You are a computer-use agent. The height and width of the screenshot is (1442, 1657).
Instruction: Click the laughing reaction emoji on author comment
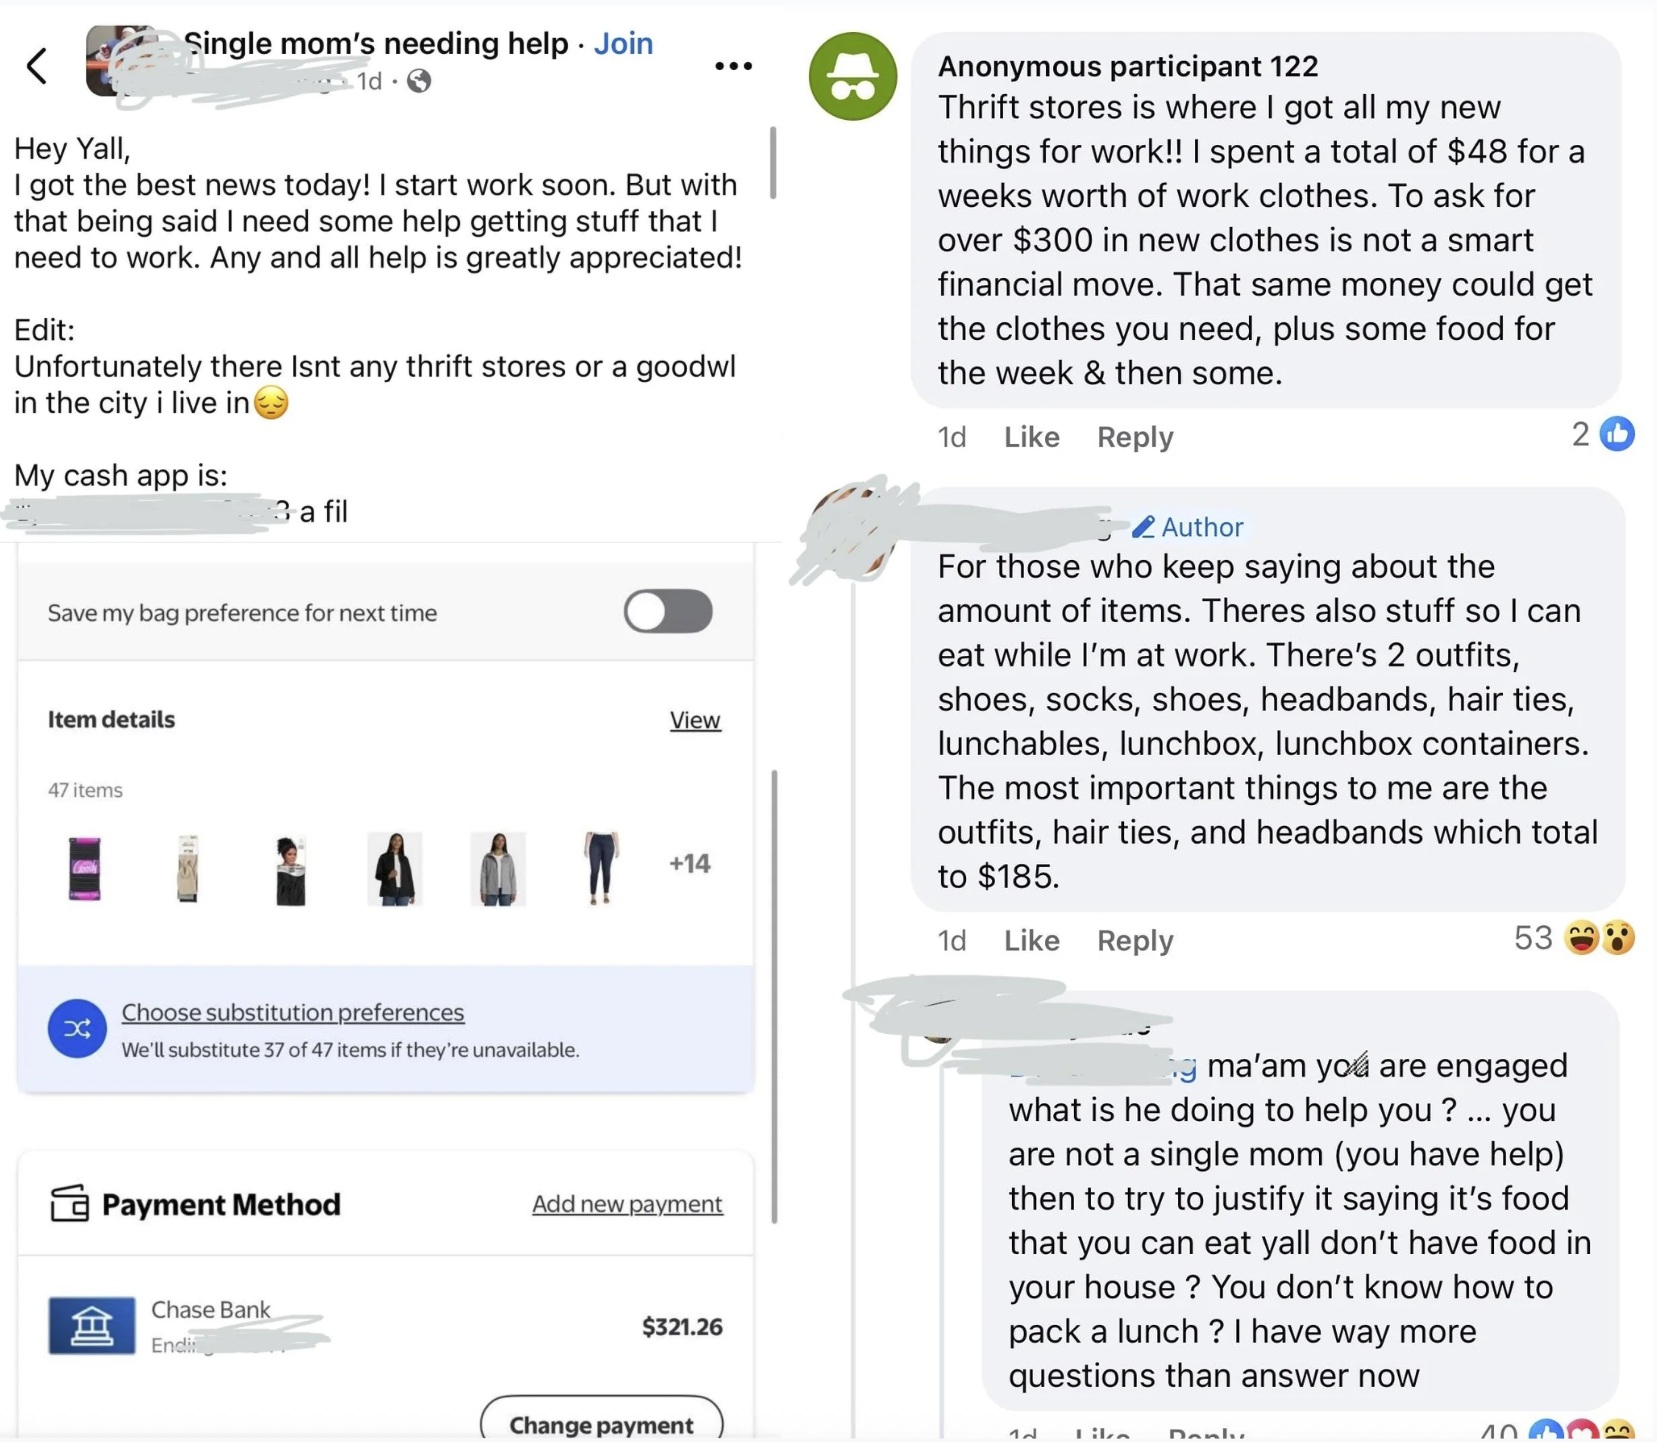(x=1582, y=938)
